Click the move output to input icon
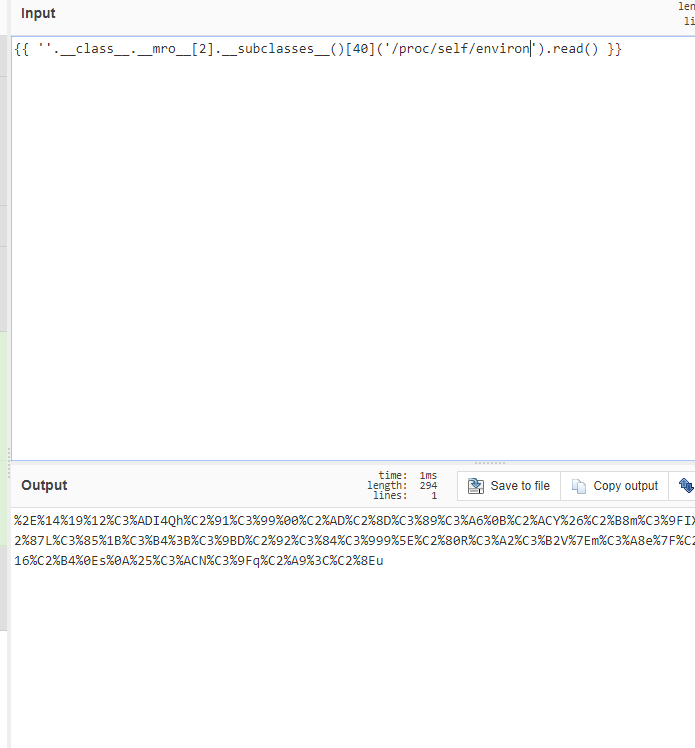695x748 pixels. tap(686, 486)
